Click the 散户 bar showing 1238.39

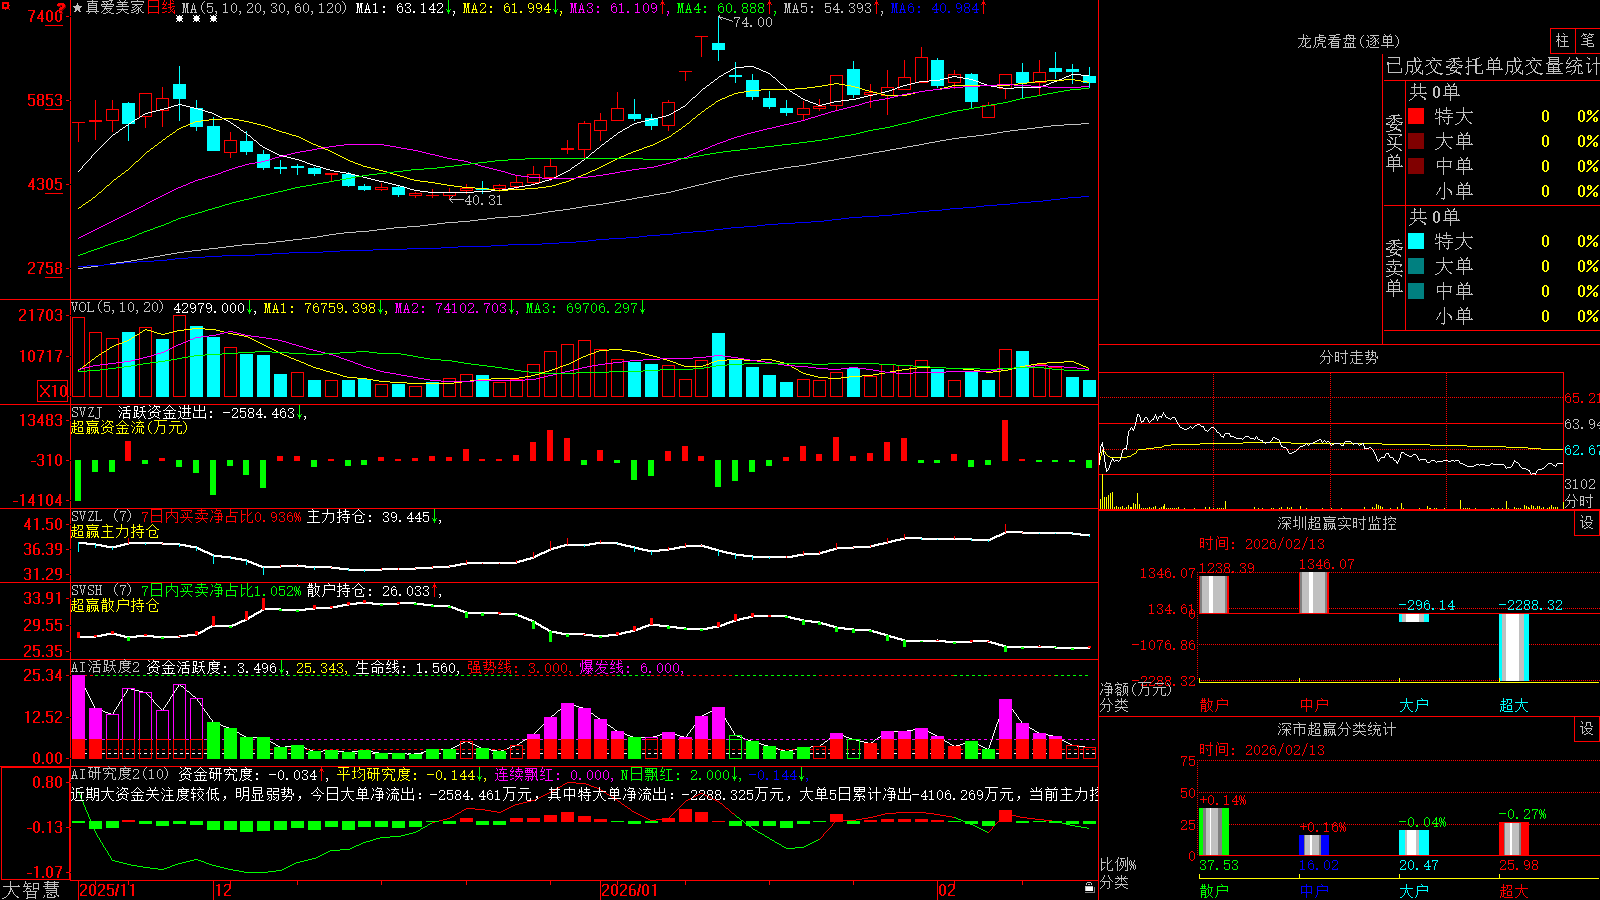click(1213, 594)
